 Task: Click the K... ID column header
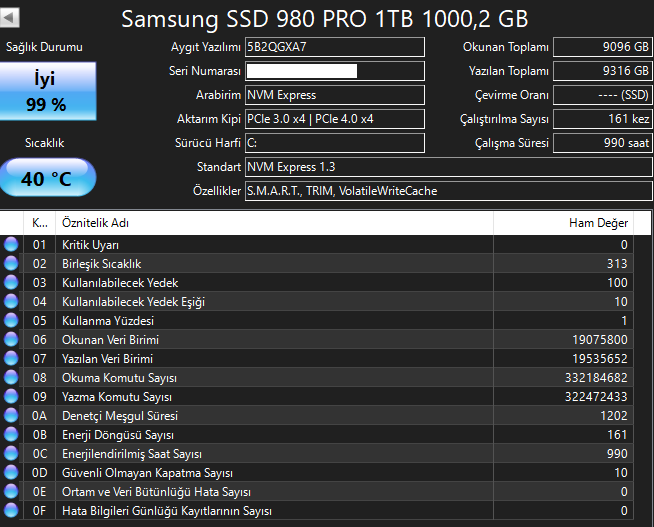click(x=40, y=223)
